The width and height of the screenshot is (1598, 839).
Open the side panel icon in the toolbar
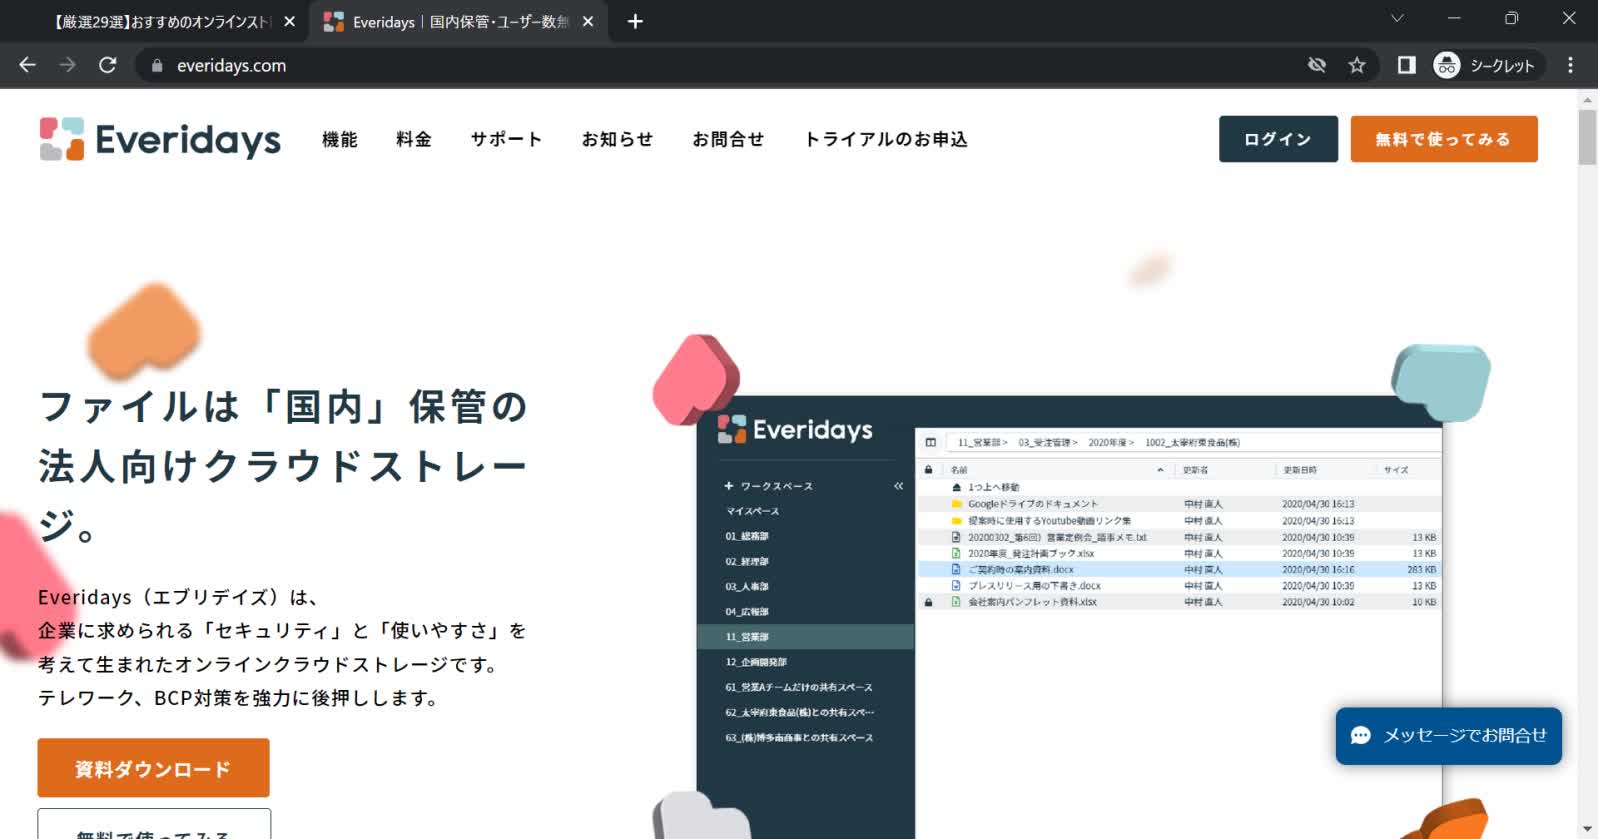(1406, 65)
